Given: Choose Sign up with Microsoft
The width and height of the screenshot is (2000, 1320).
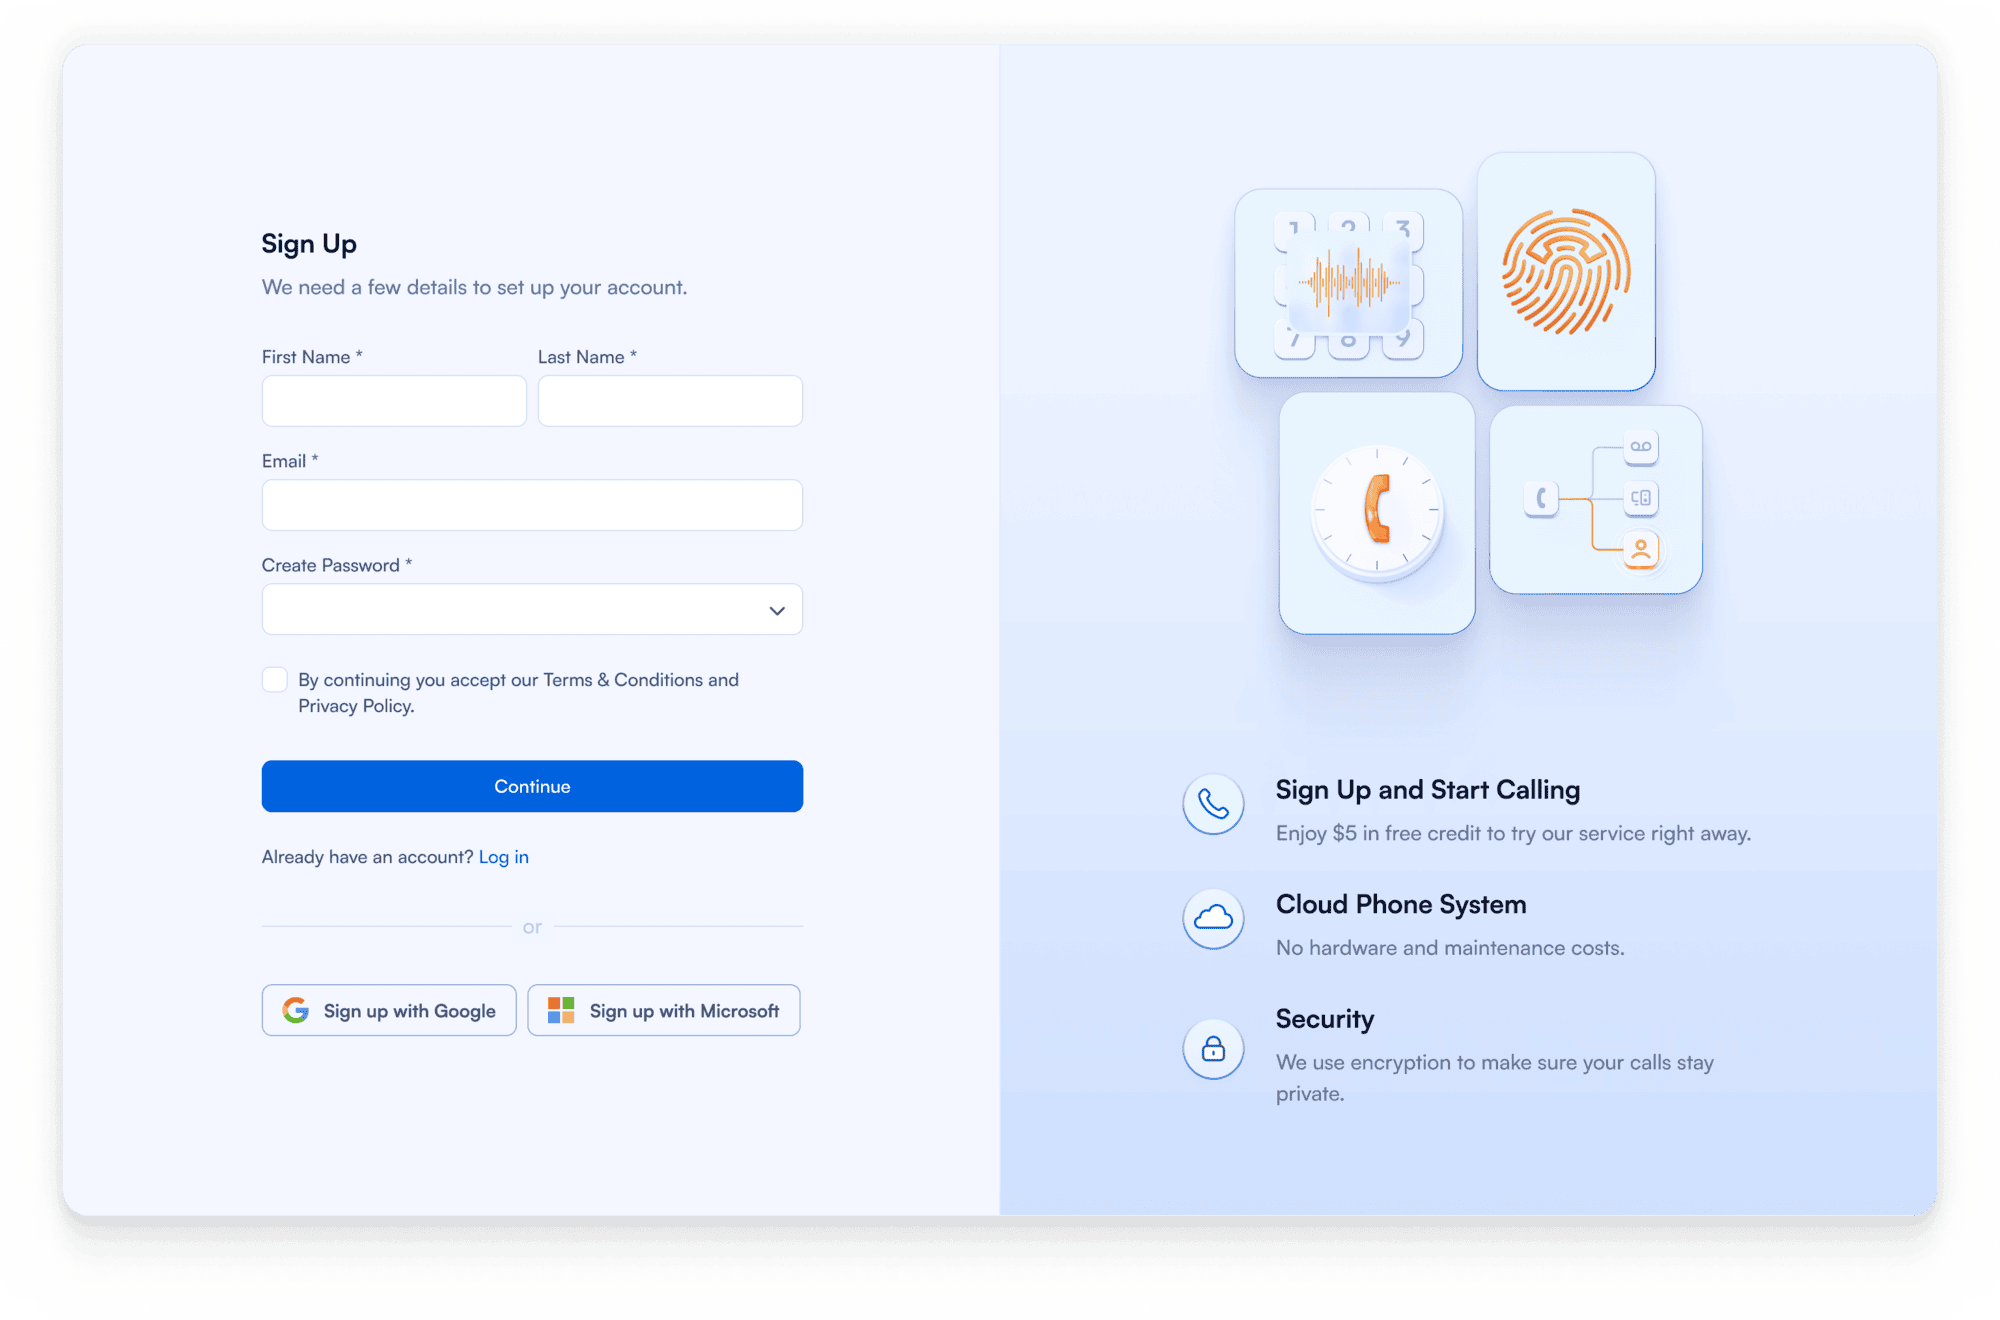Looking at the screenshot, I should pos(664,1010).
